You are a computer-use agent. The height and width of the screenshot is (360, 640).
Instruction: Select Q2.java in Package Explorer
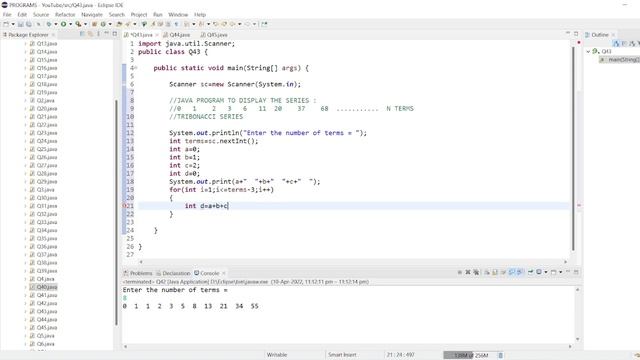(42, 100)
